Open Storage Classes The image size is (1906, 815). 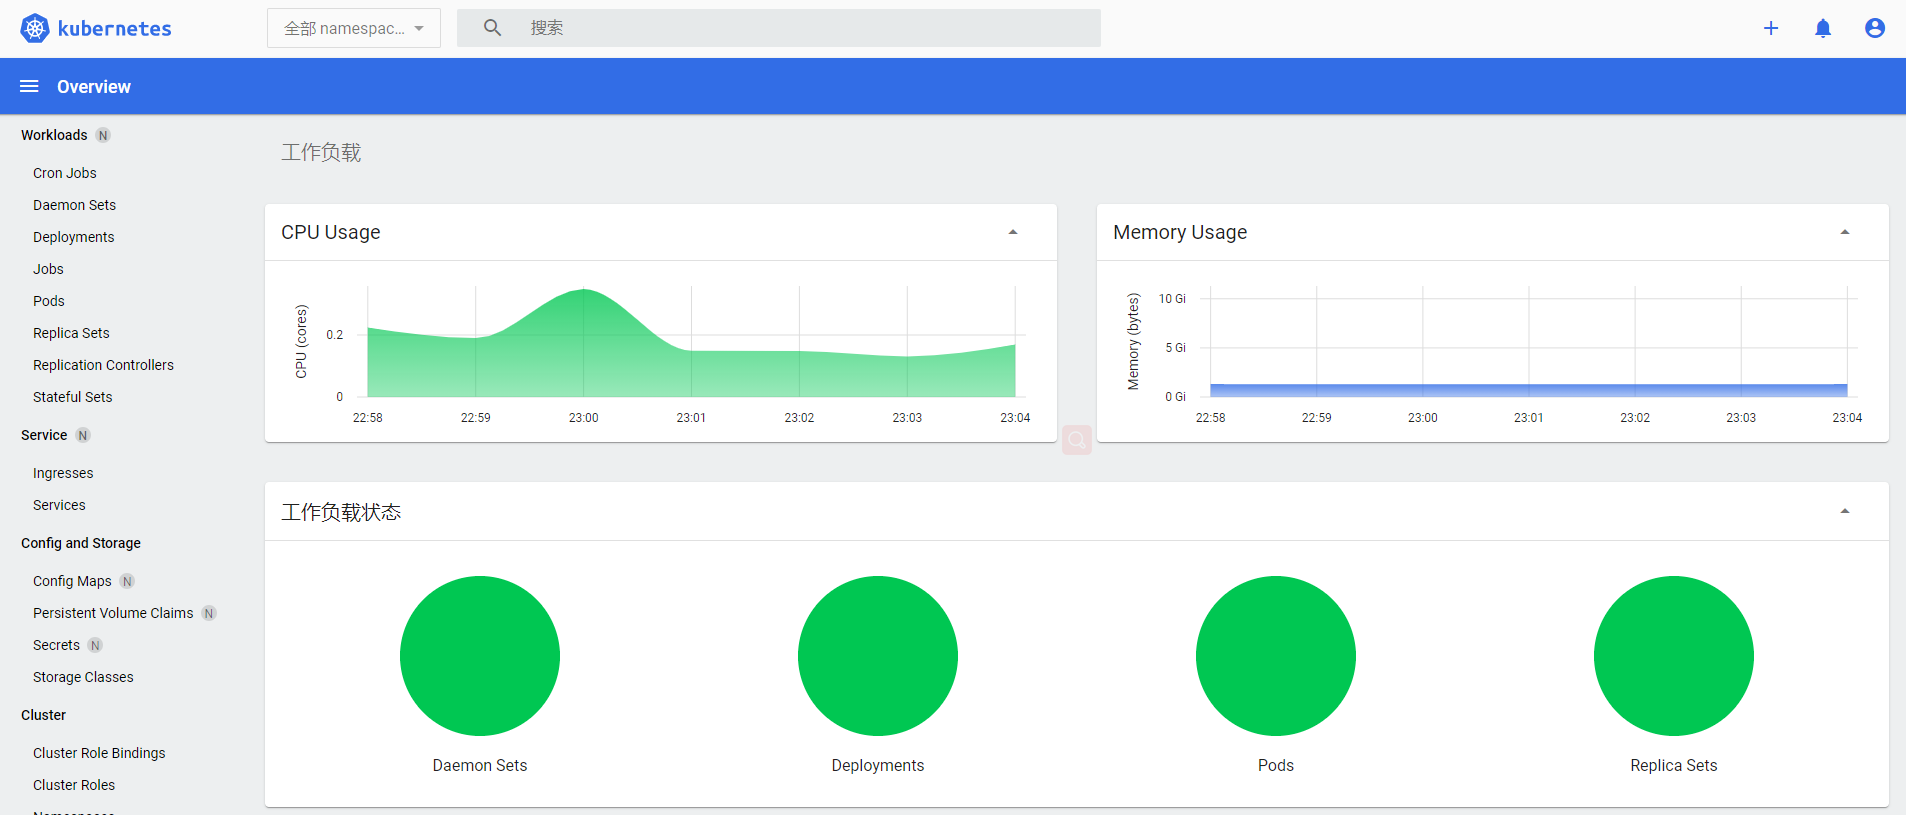83,677
